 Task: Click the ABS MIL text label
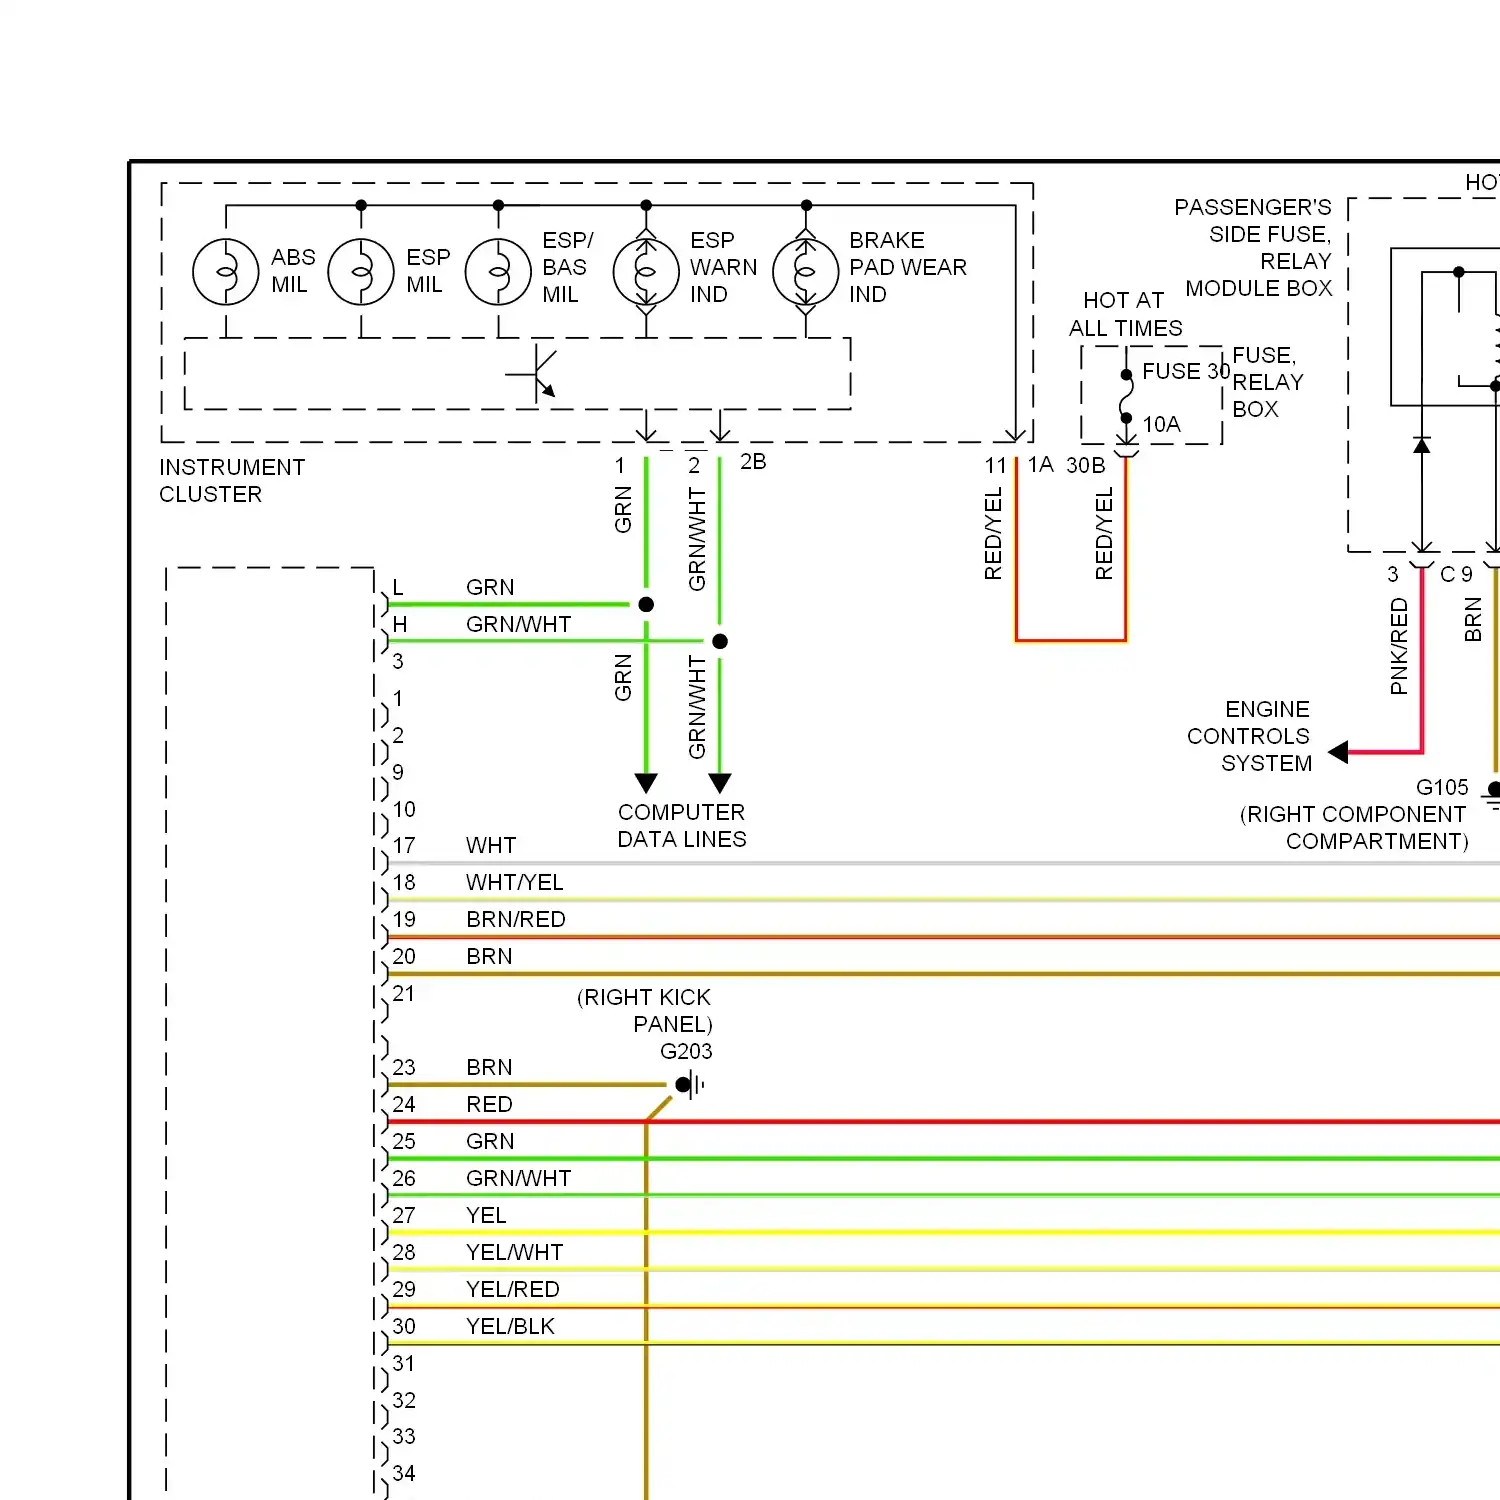[293, 271]
